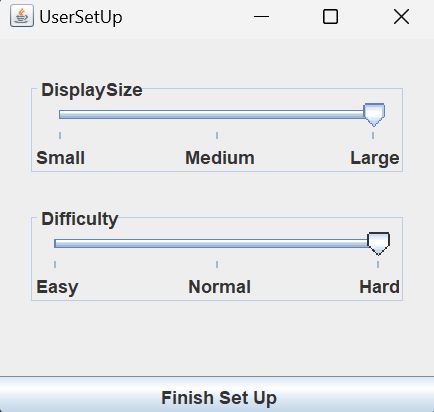Minimize the UserSetUp window
This screenshot has width=434, height=412.
coord(261,16)
